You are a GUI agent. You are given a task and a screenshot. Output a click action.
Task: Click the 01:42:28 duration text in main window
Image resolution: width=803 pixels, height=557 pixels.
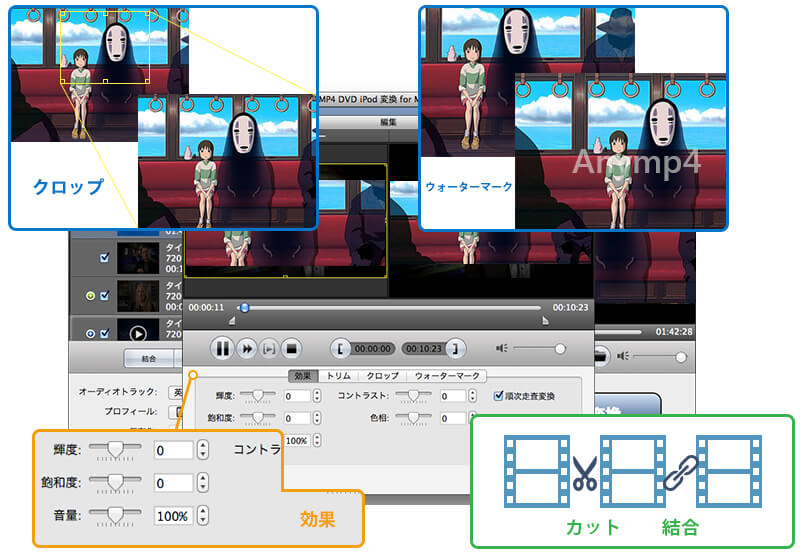[674, 332]
